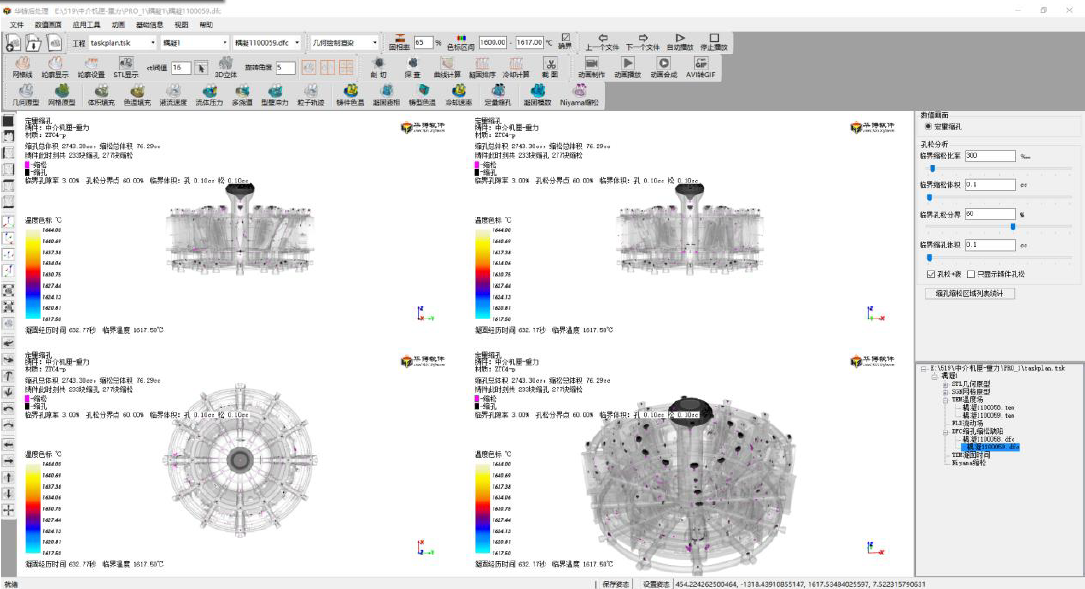1085x589 pixels.
Task: Open the 几何绘制渲染 render mode dropdown
Action: coord(375,43)
